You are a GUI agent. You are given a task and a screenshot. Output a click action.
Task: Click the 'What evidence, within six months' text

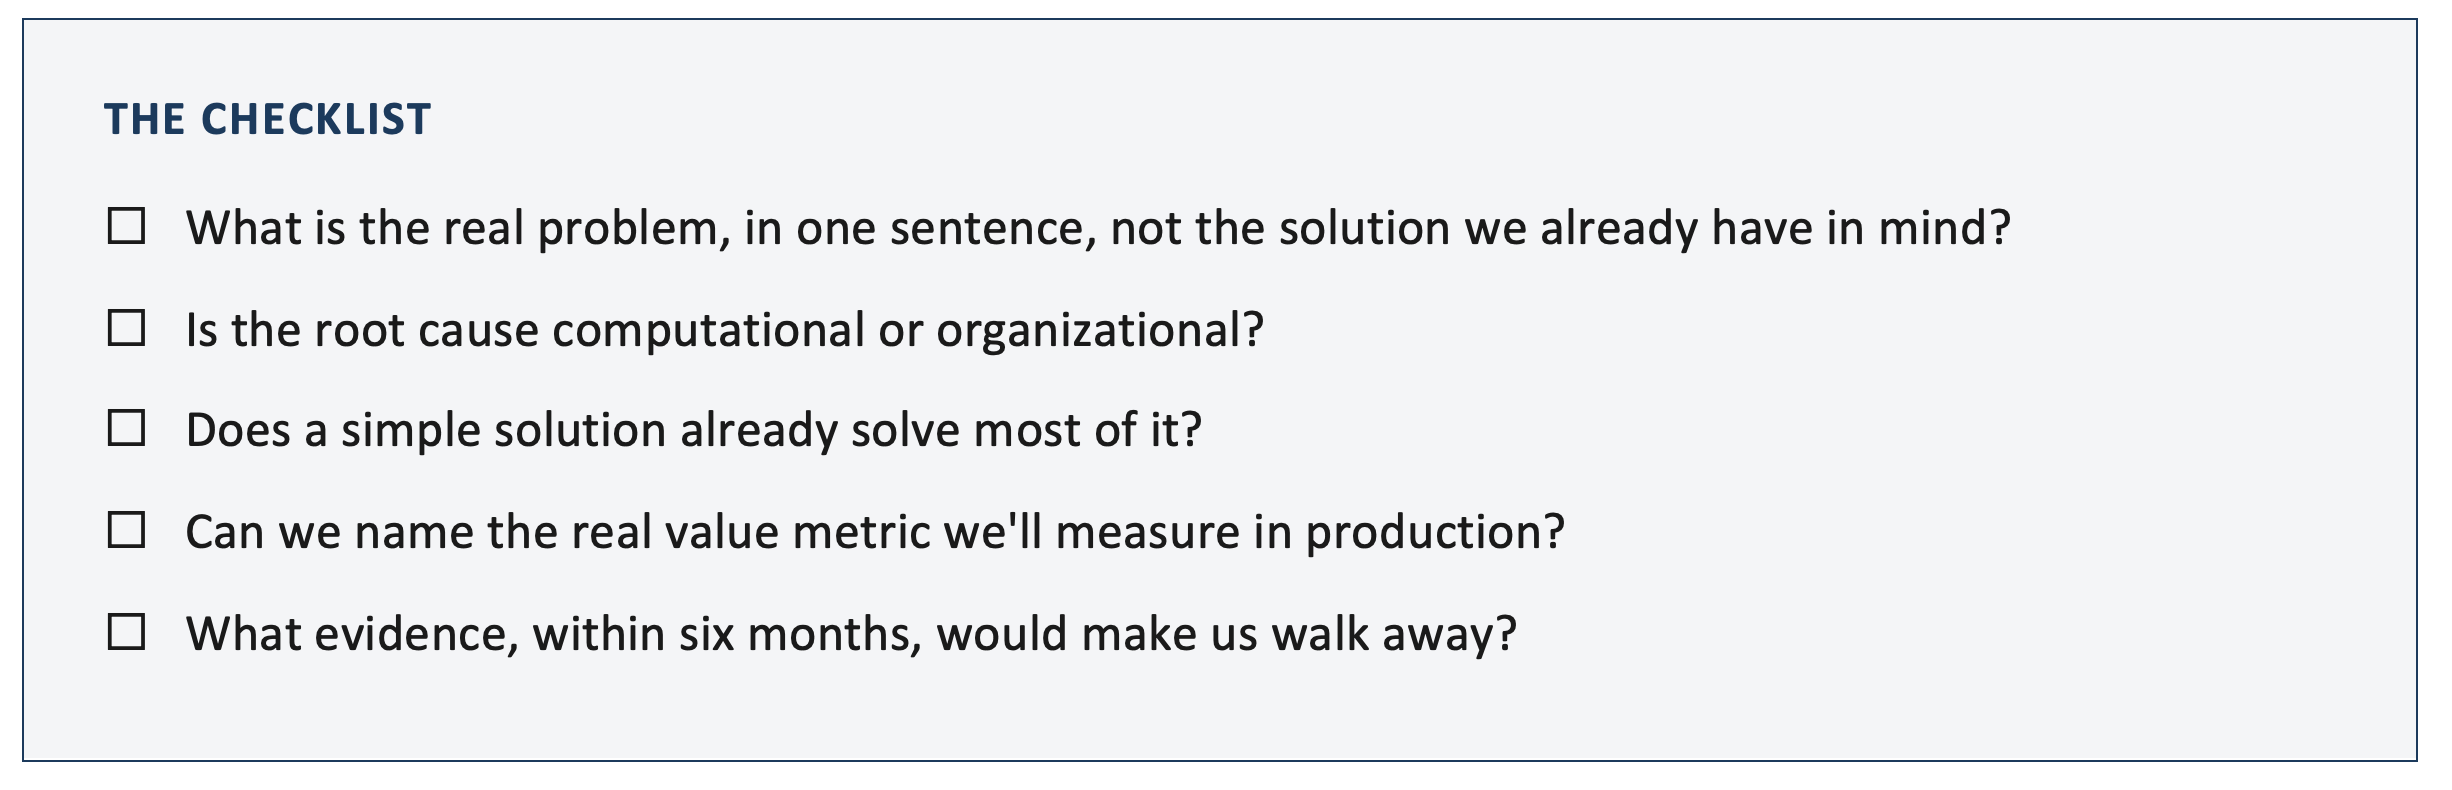[x=852, y=634]
